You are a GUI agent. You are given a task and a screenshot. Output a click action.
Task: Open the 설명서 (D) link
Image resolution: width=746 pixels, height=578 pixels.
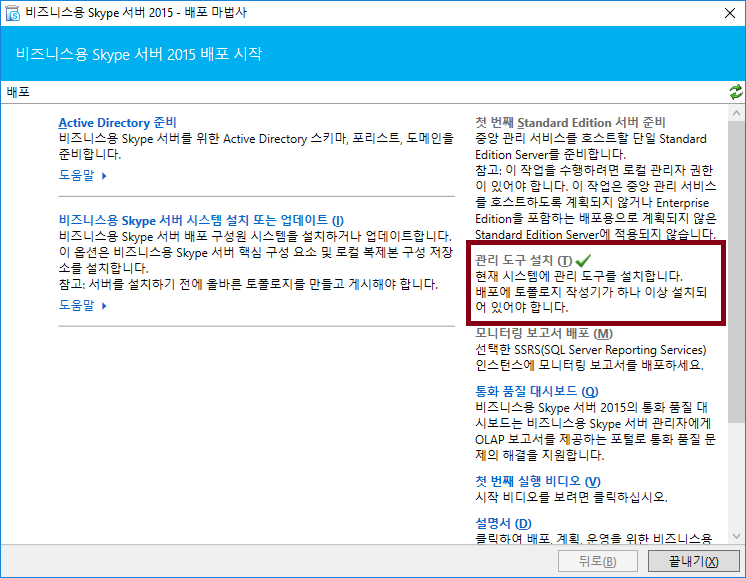503,523
